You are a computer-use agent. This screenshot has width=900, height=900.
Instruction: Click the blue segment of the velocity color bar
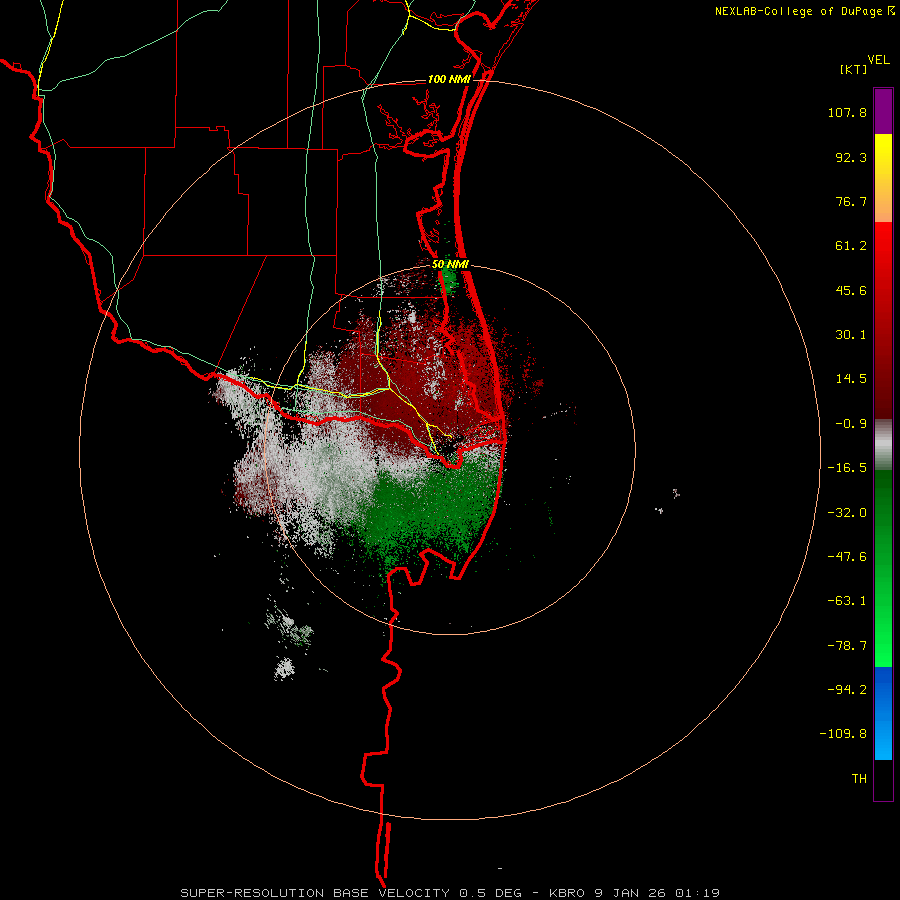click(883, 713)
